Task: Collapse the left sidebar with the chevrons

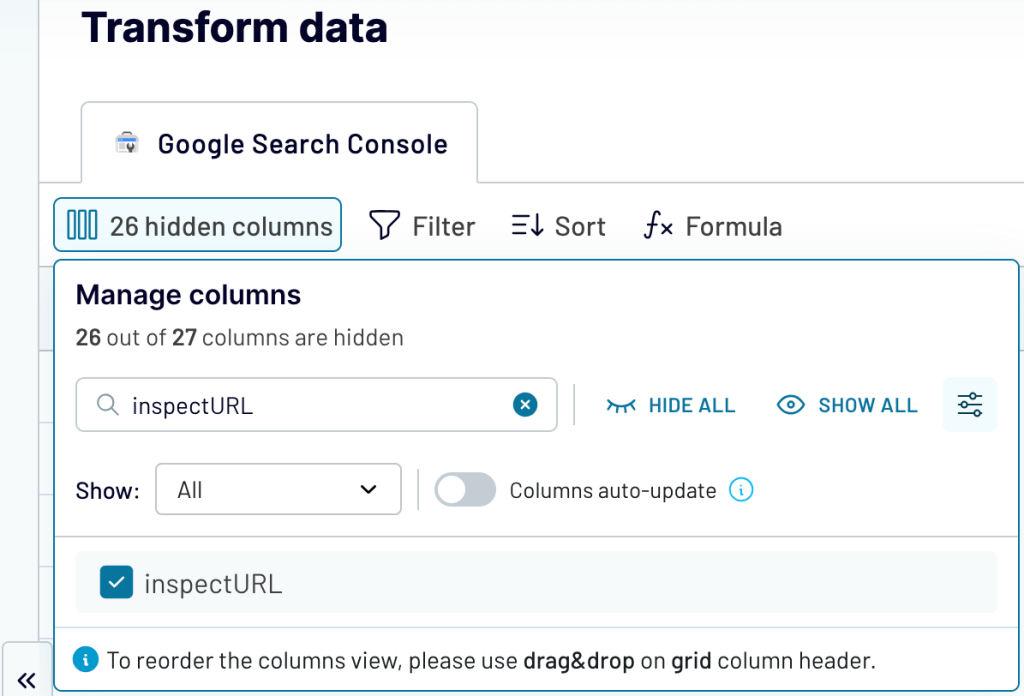Action: (x=26, y=678)
